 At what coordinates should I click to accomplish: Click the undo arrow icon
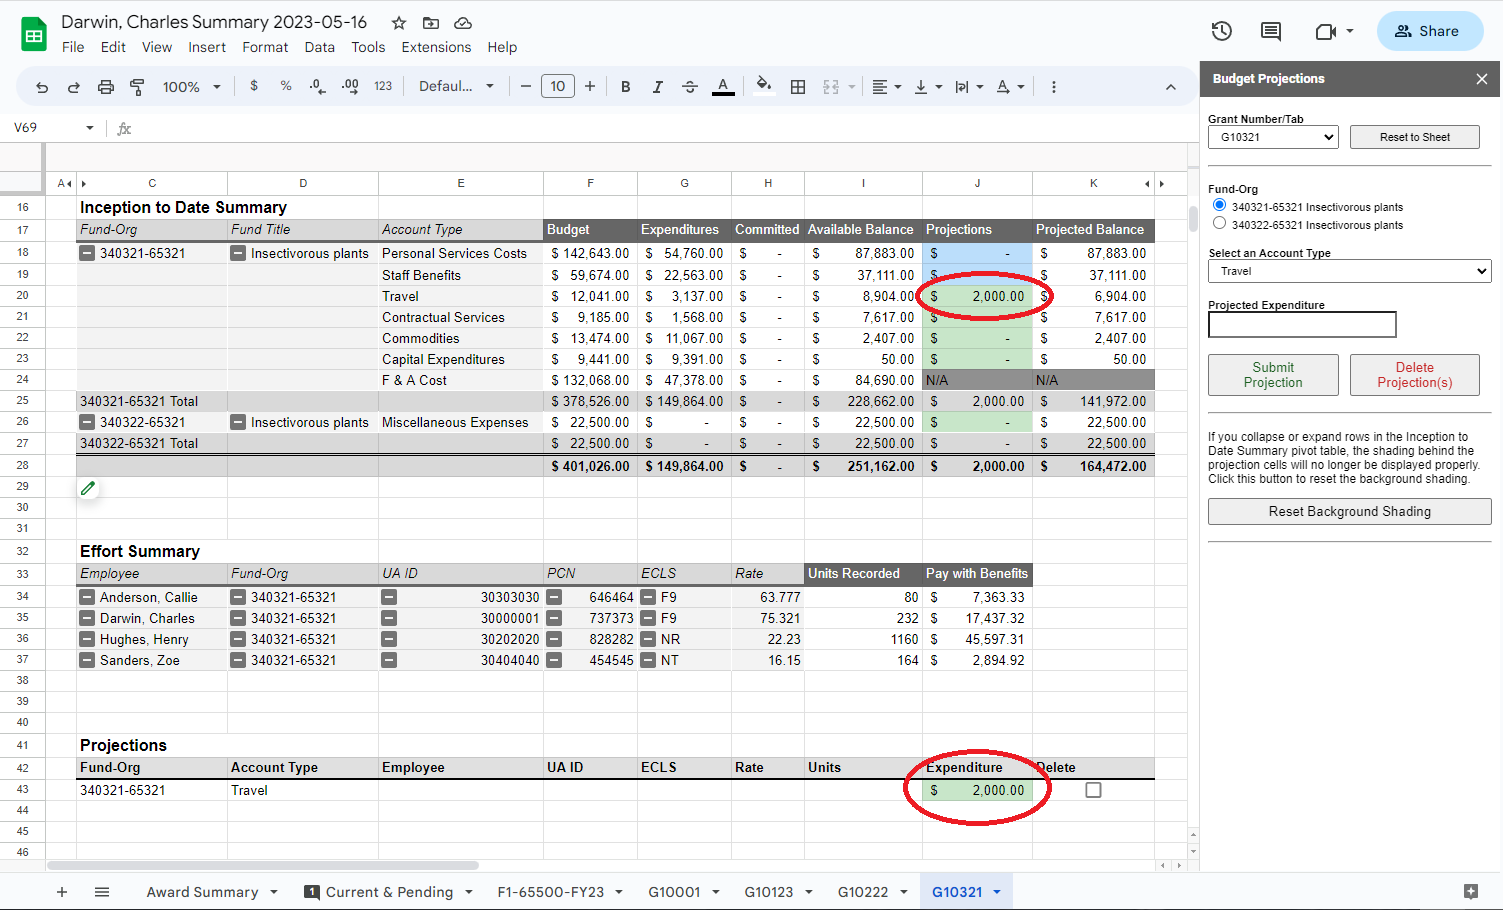click(42, 87)
